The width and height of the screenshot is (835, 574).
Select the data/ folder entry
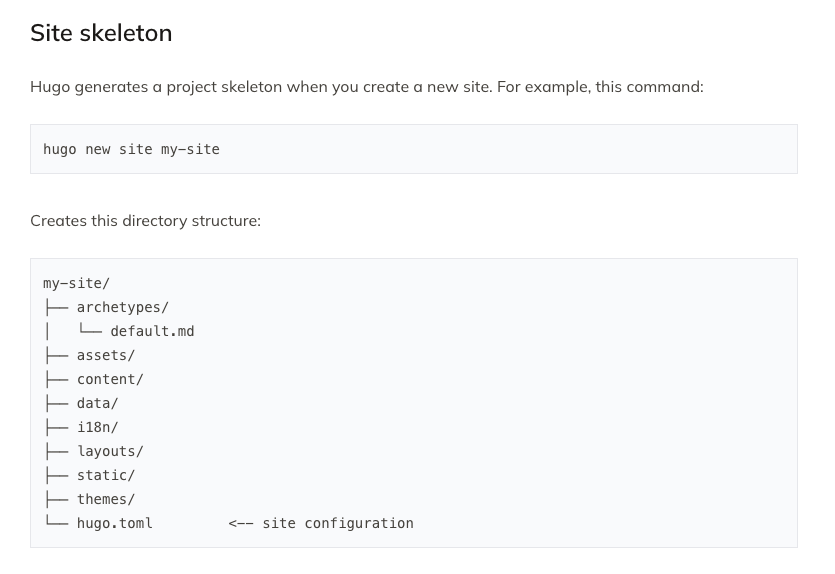tap(97, 403)
